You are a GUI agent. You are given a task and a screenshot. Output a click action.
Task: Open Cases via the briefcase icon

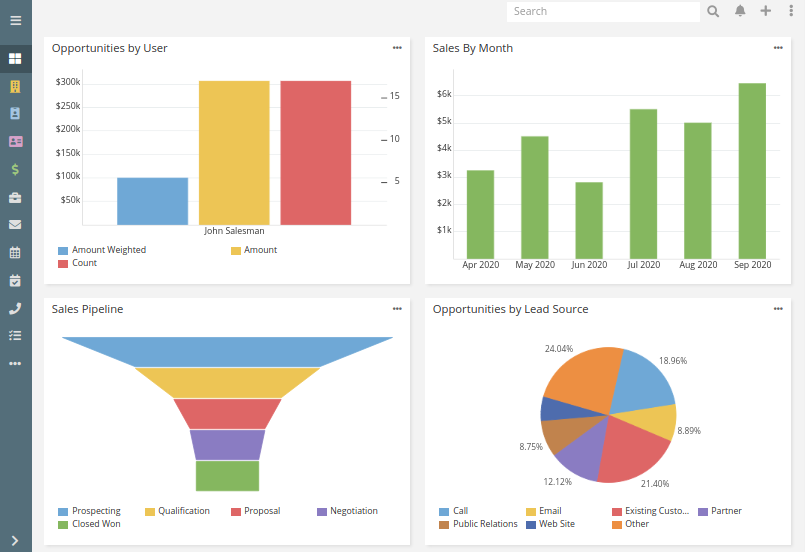tap(15, 198)
